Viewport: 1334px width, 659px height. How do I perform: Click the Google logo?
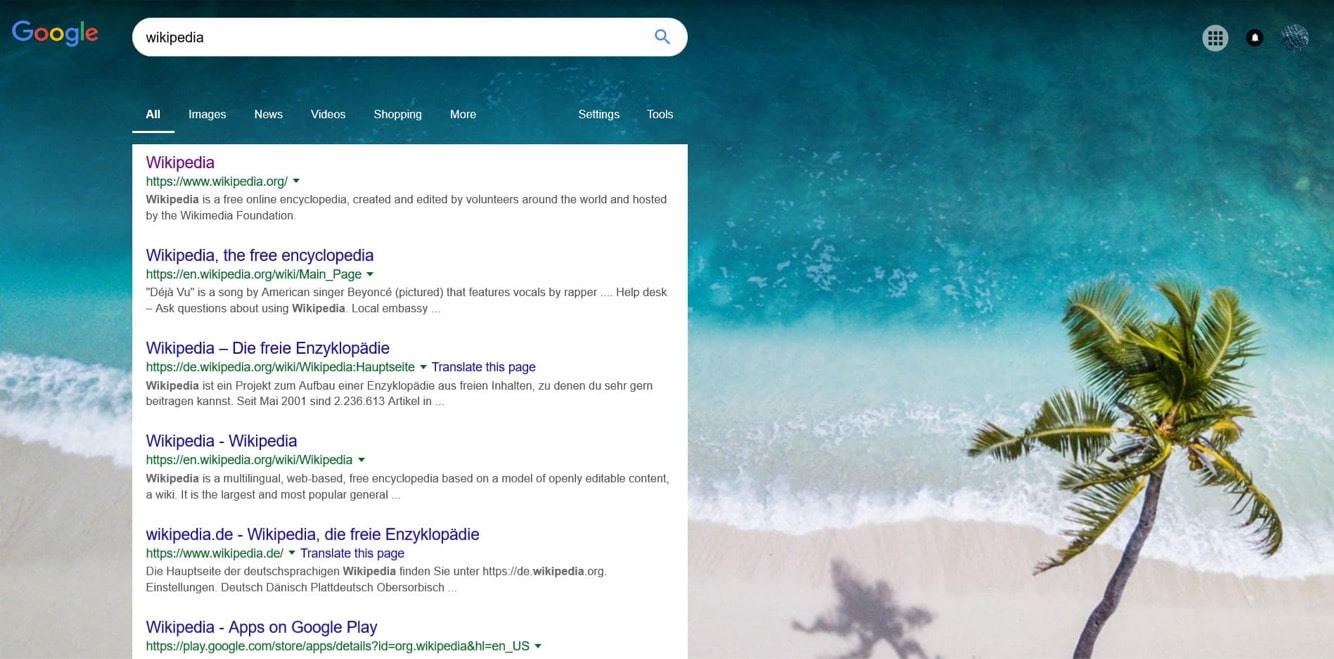(x=55, y=33)
